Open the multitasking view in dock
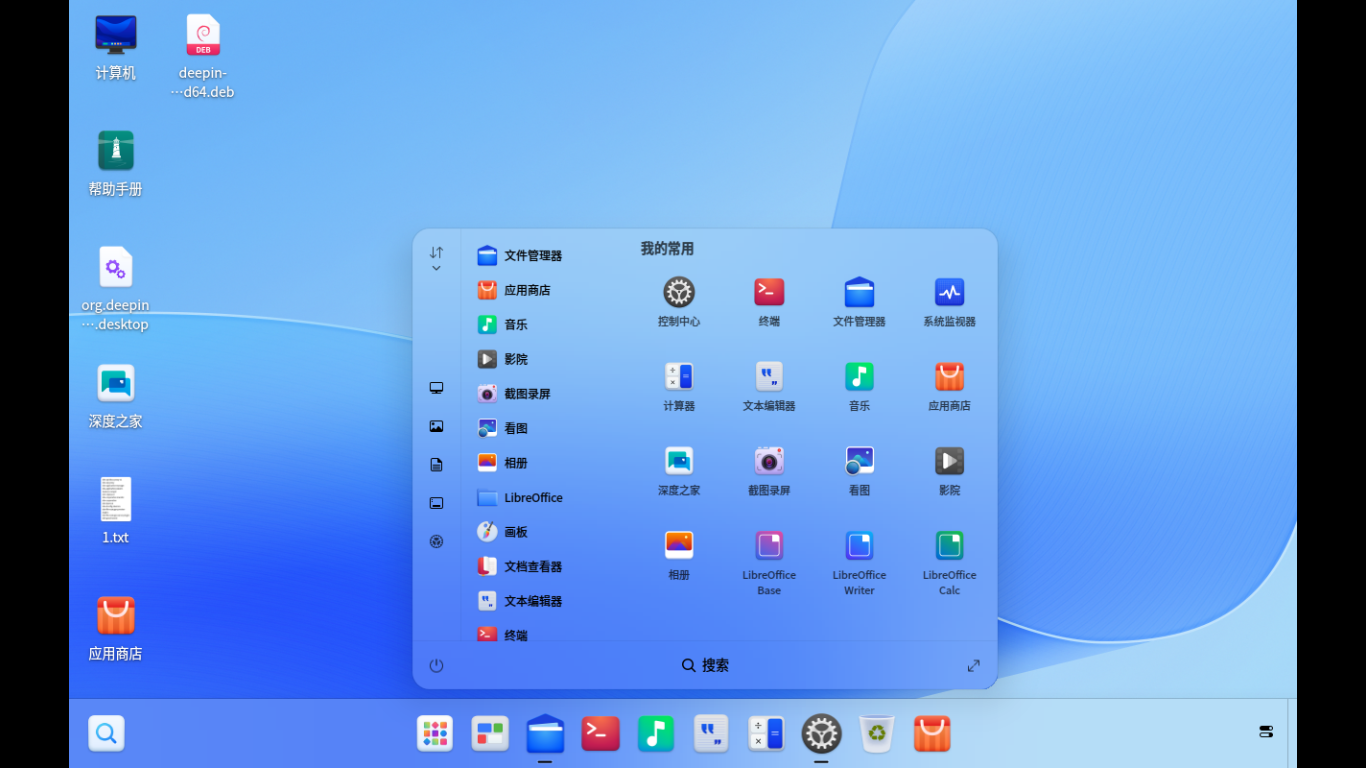 (x=490, y=733)
